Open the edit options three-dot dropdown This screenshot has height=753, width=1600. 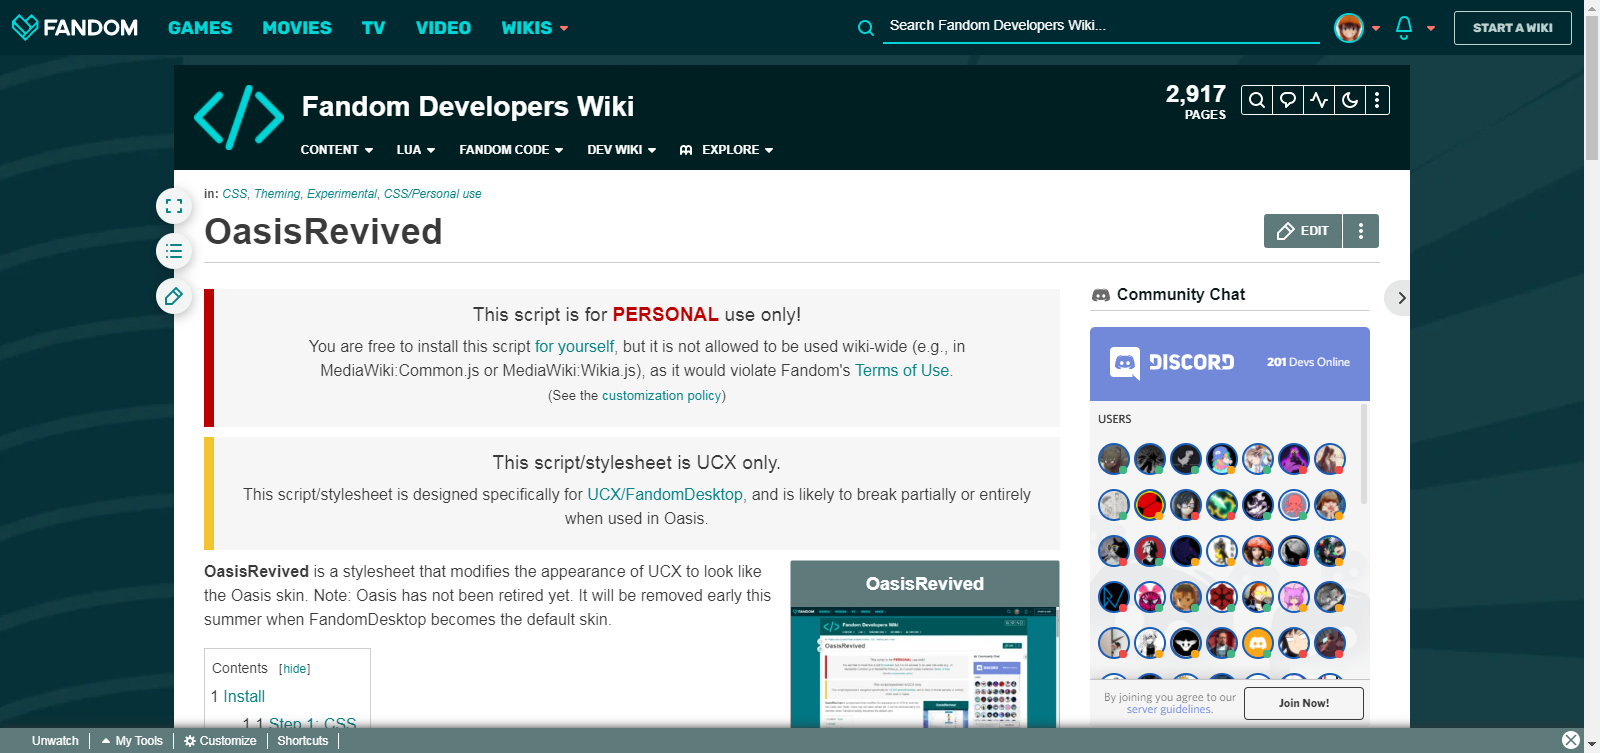click(1361, 231)
